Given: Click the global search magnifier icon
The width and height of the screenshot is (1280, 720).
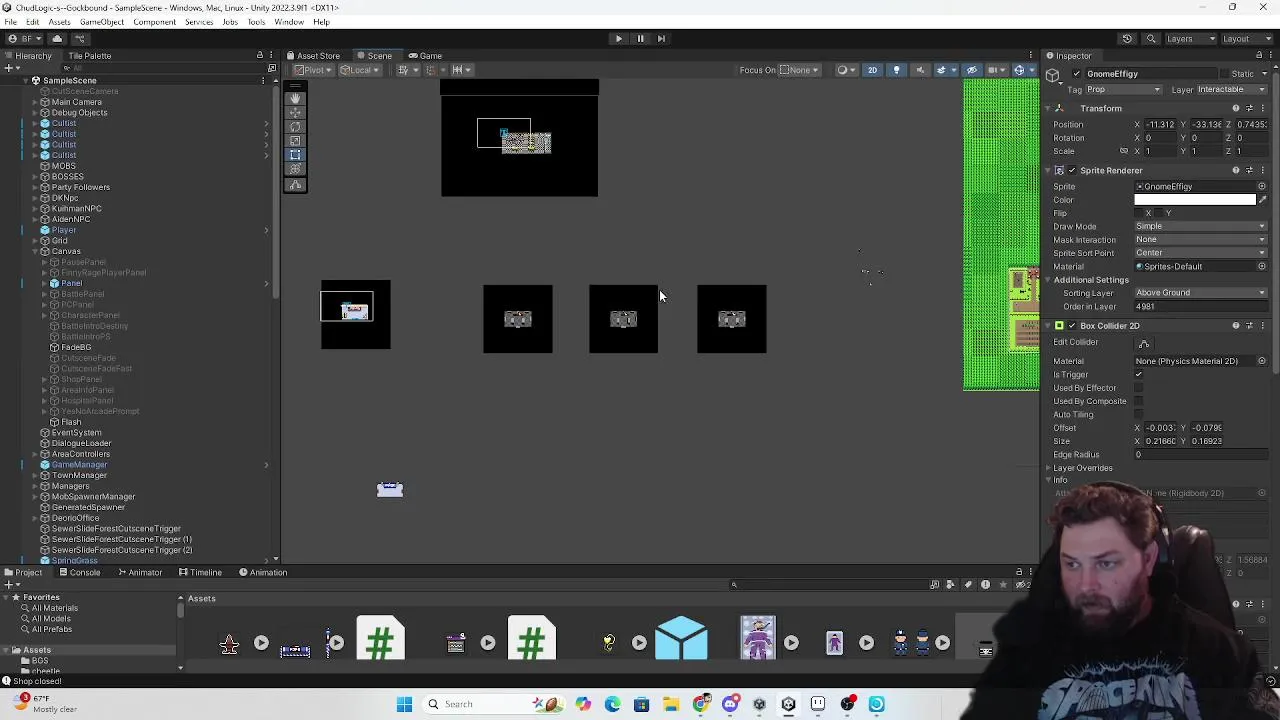Looking at the screenshot, I should [x=1151, y=39].
